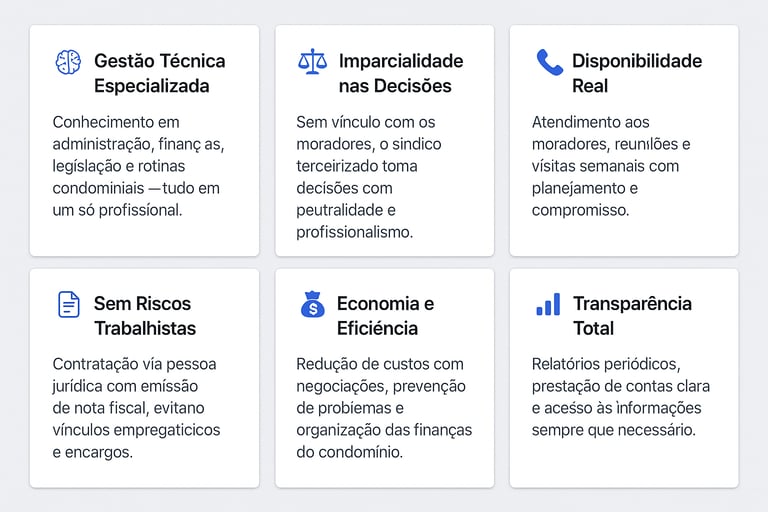Click the text starting 'Conhecimento em administração'
The width and height of the screenshot is (768, 512).
click(x=138, y=166)
